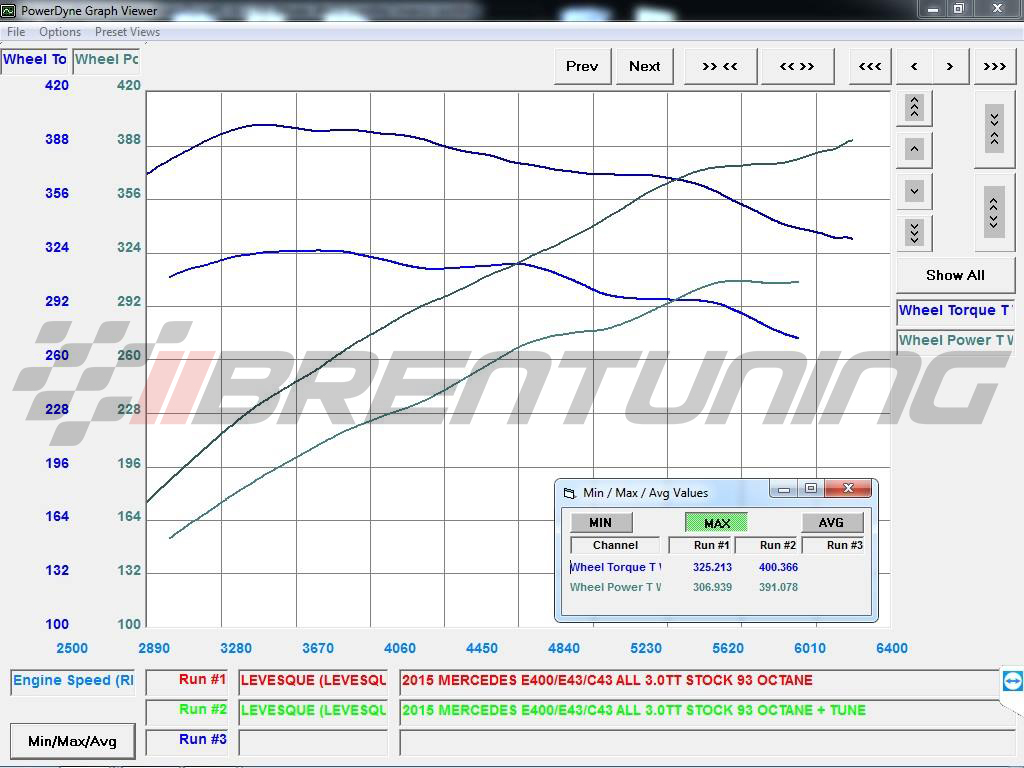
Task: Click the value 391.078
Action: pyautogui.click(x=778, y=587)
